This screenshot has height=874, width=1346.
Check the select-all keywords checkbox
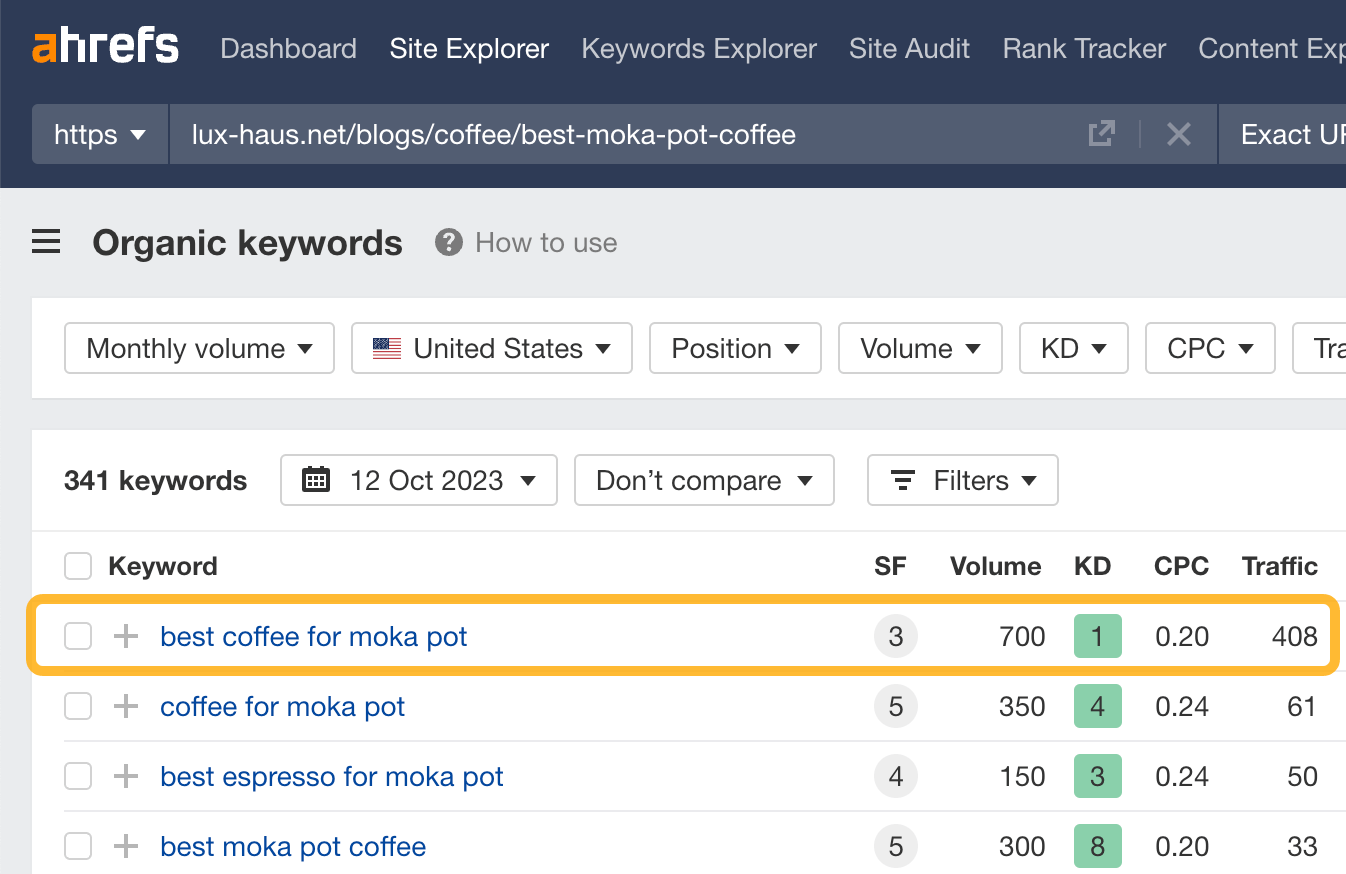(77, 565)
